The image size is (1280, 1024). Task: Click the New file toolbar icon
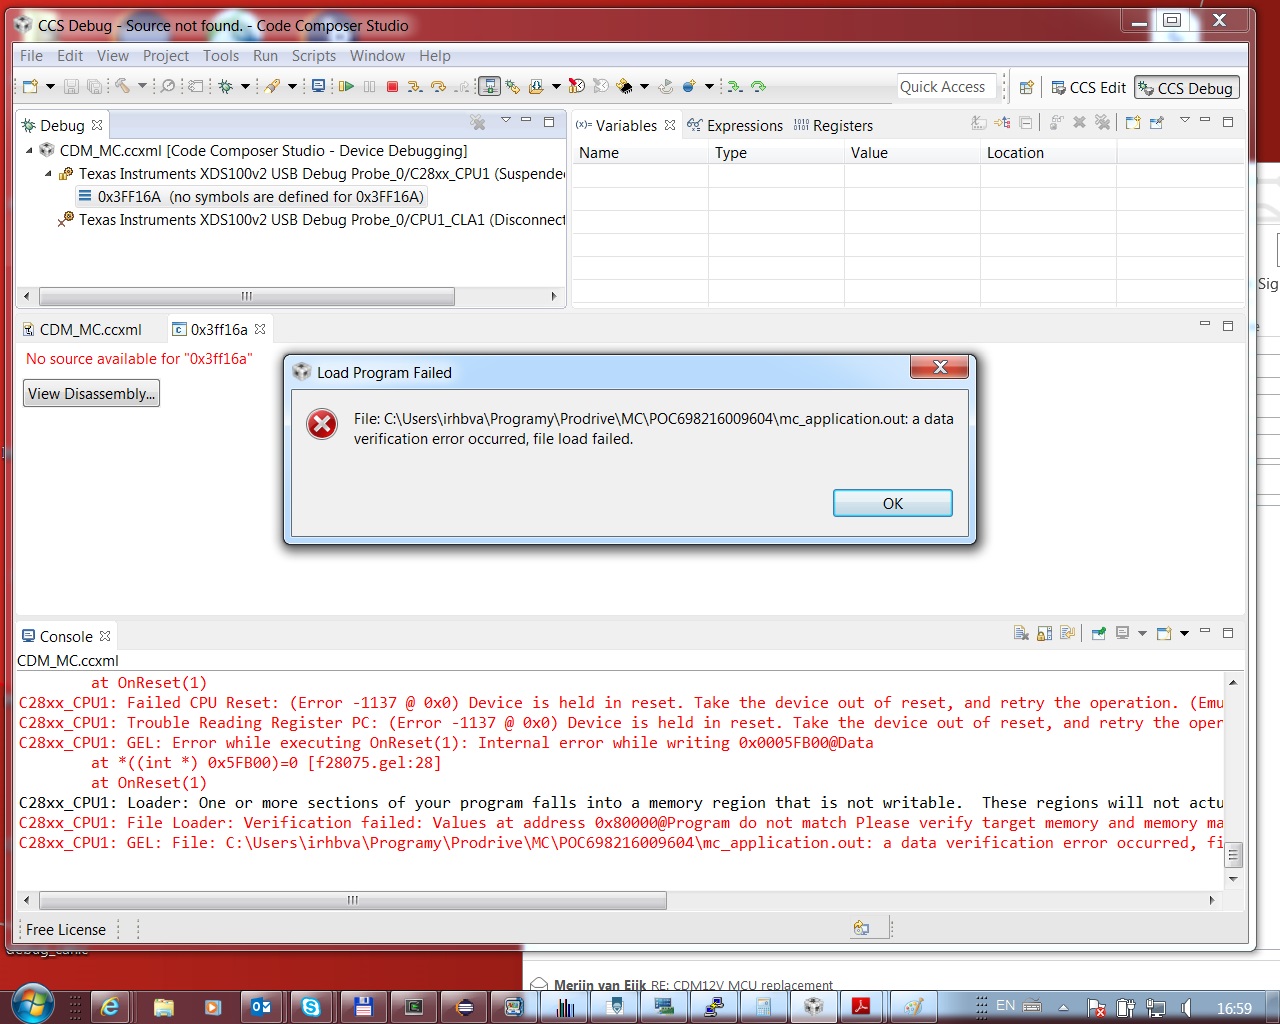(30, 87)
